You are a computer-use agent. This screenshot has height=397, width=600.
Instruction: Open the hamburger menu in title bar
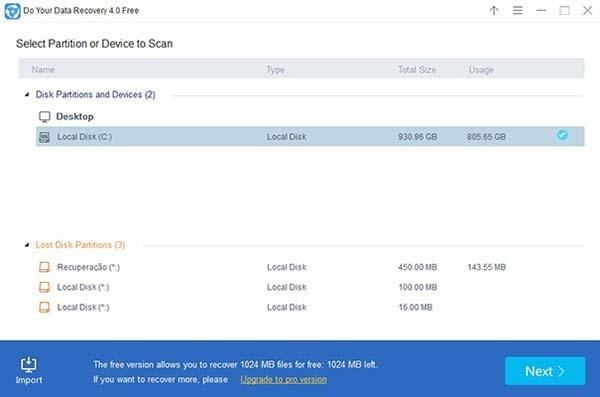(x=518, y=10)
